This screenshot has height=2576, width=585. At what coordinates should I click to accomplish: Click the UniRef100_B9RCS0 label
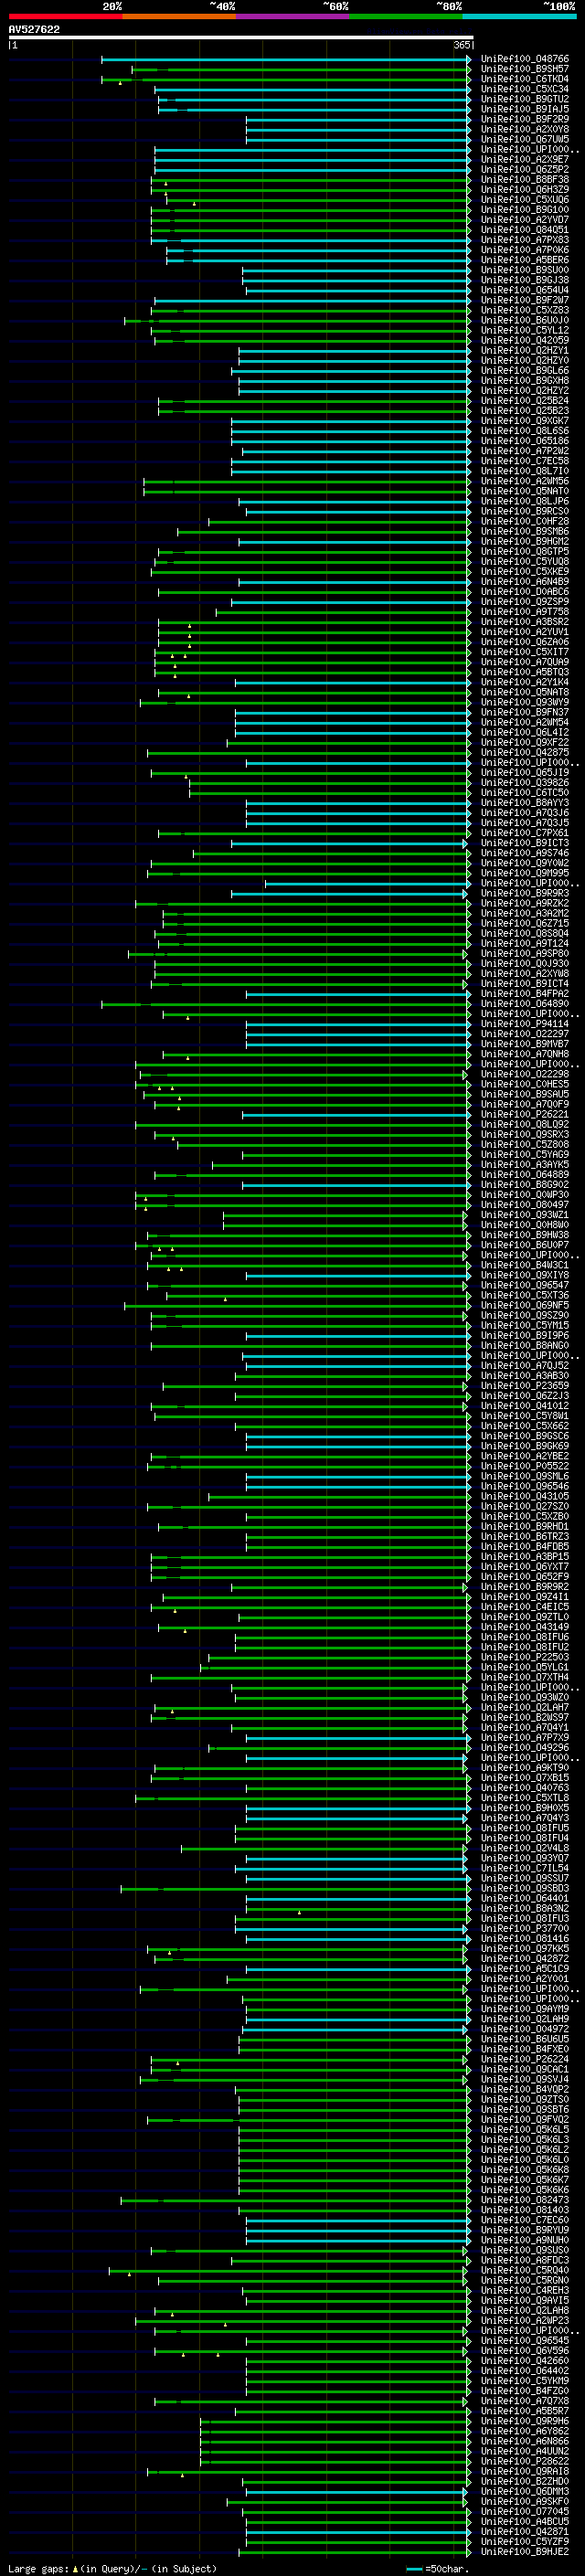(524, 511)
